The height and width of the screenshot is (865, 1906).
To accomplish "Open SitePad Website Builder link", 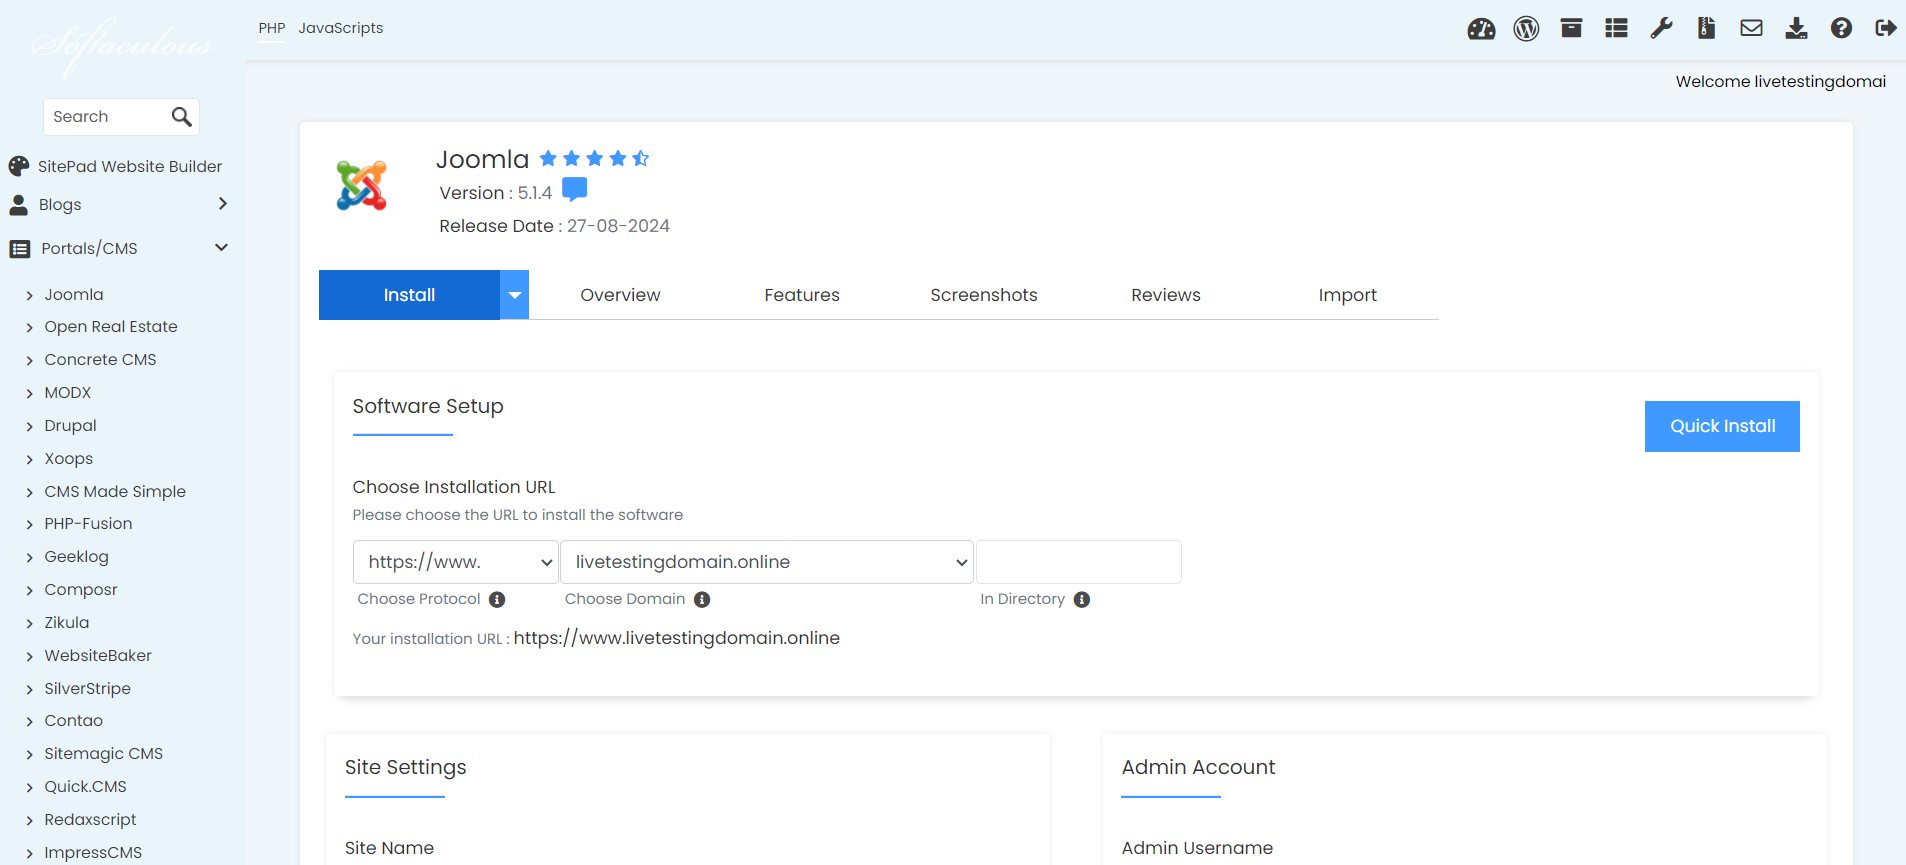I will 130,166.
